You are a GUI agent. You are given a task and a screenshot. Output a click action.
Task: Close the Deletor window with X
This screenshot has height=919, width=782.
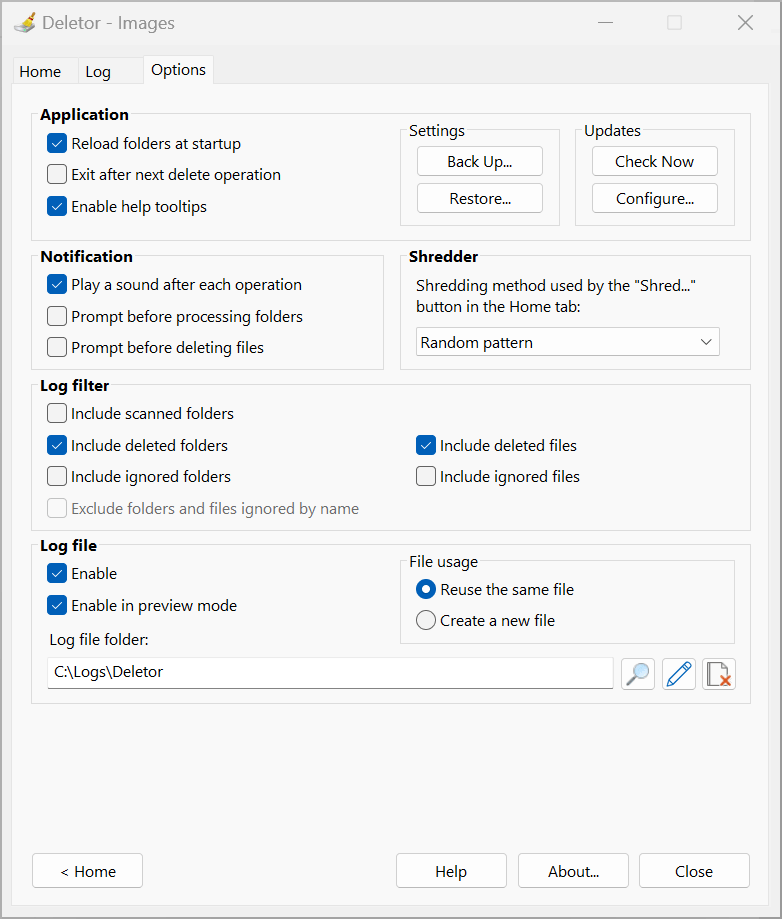[x=745, y=23]
